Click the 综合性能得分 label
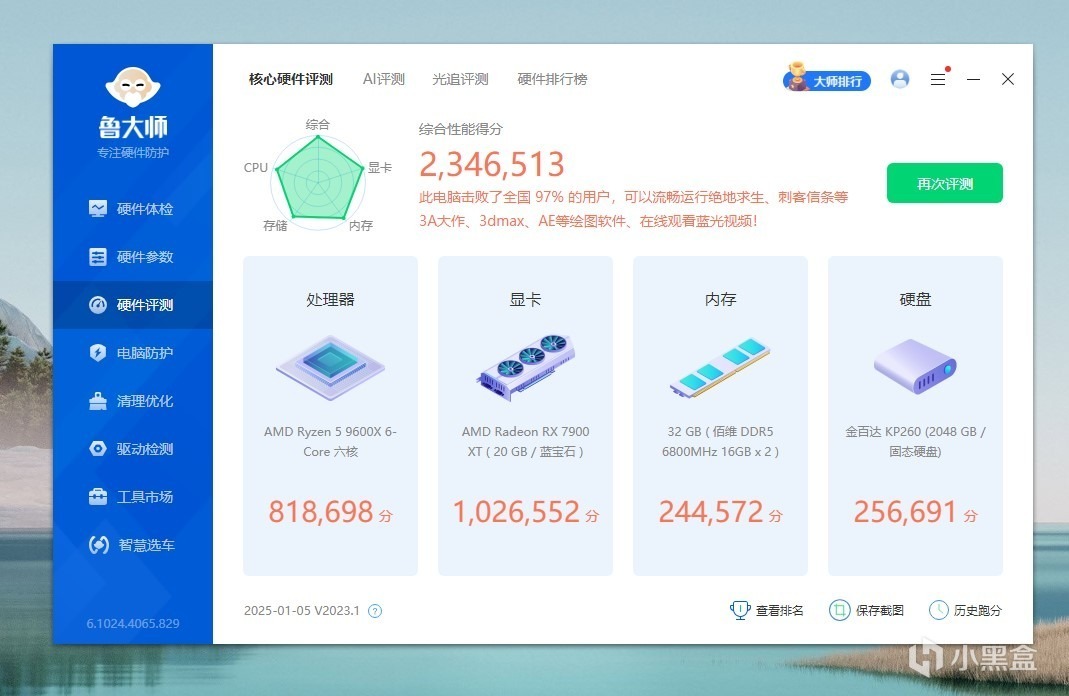 coord(460,129)
